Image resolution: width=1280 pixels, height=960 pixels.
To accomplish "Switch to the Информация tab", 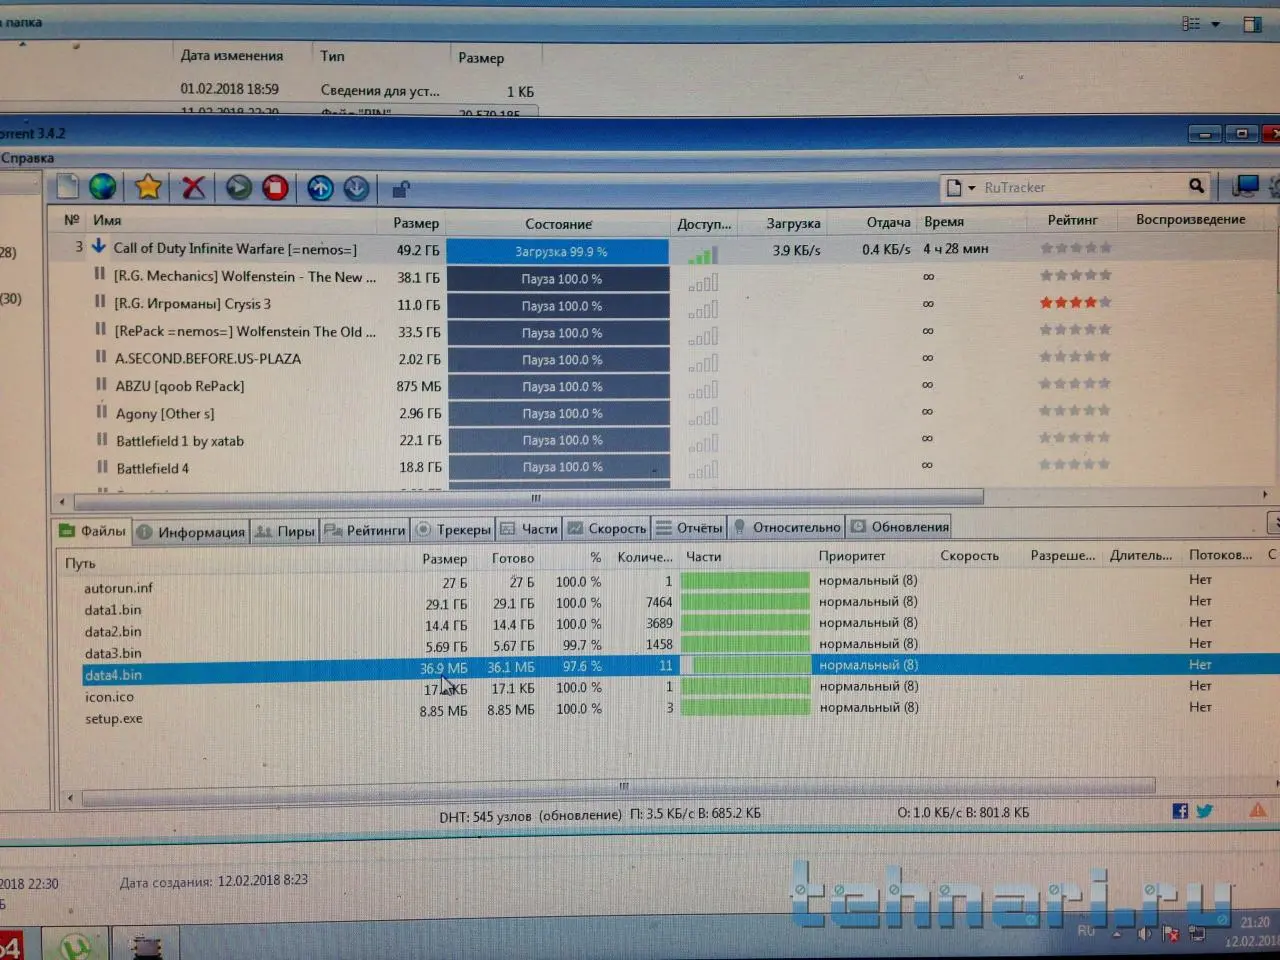I will click(191, 531).
